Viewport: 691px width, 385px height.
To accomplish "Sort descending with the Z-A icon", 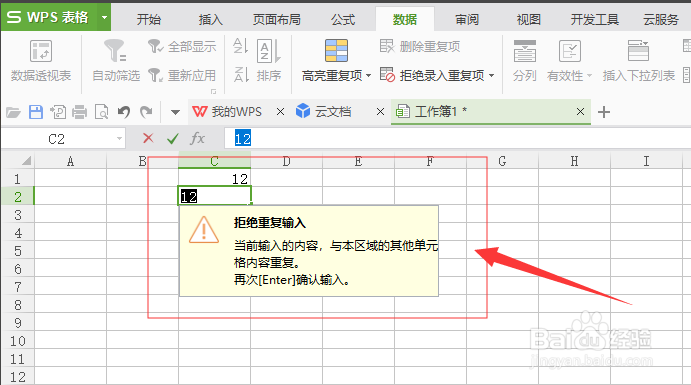I will coord(241,74).
